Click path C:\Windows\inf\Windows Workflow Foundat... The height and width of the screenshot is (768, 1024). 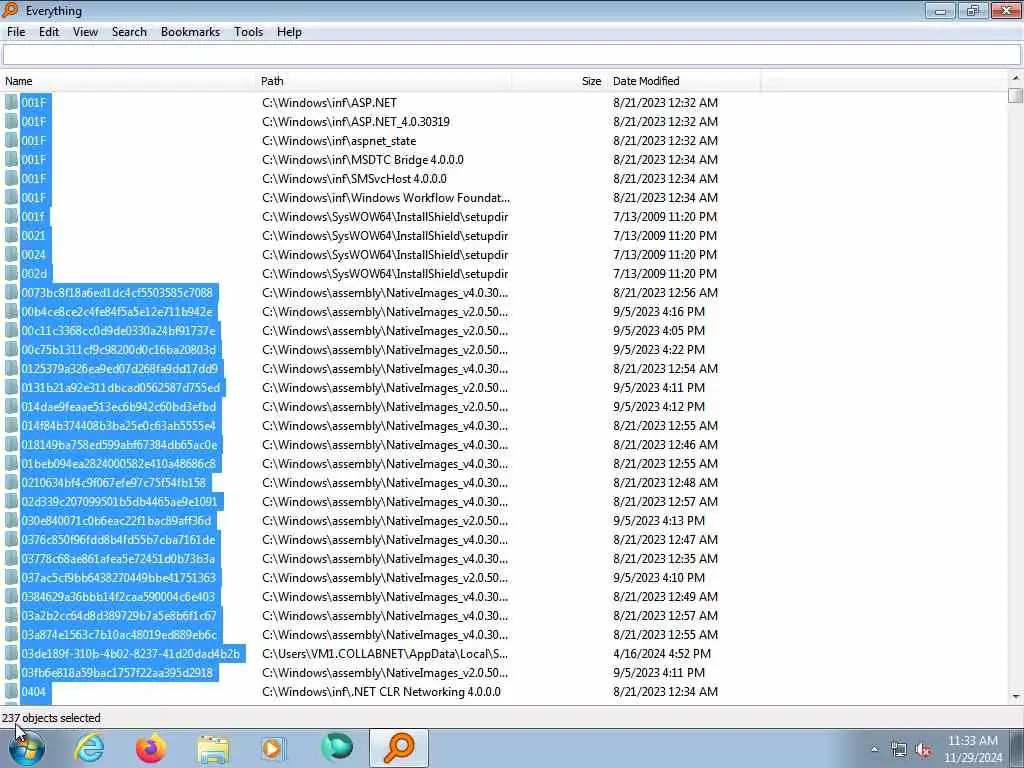pos(386,197)
